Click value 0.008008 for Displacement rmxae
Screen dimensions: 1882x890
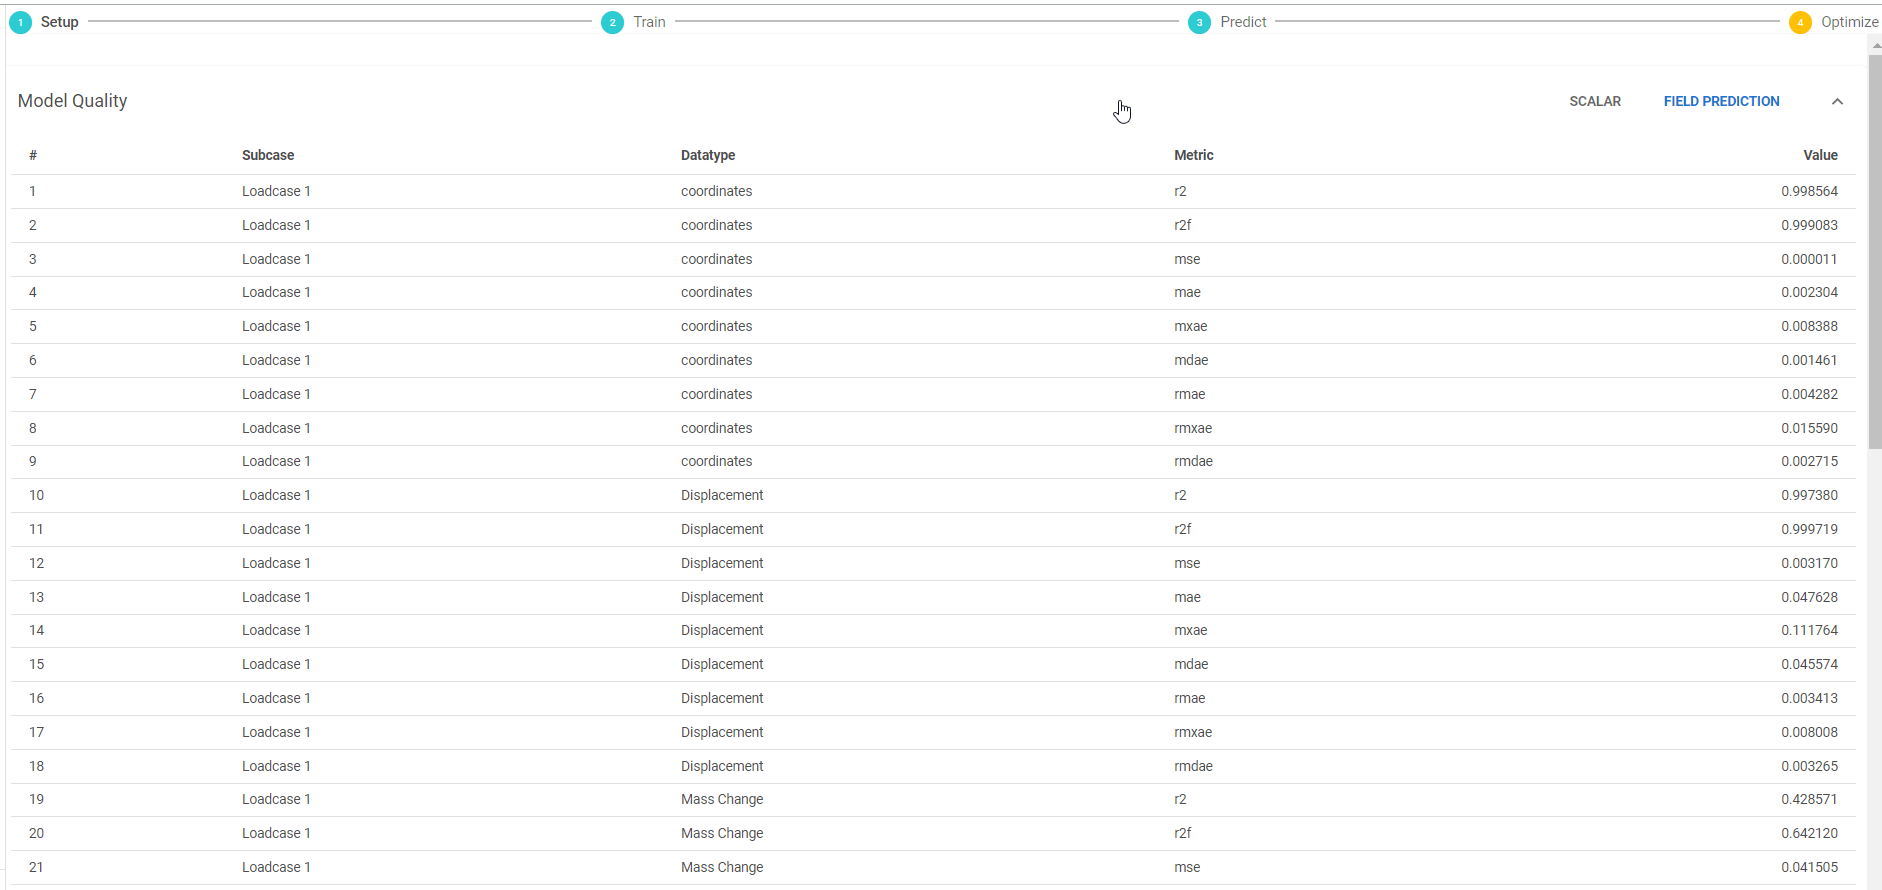coord(1809,732)
